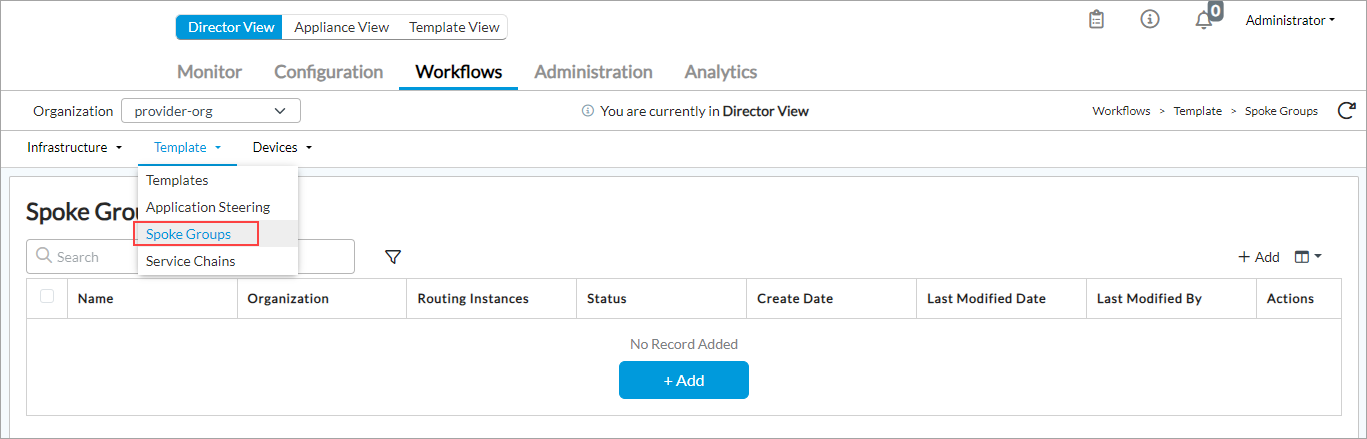Open the column chooser icon
Viewport: 1367px width, 439px height.
coord(1307,257)
